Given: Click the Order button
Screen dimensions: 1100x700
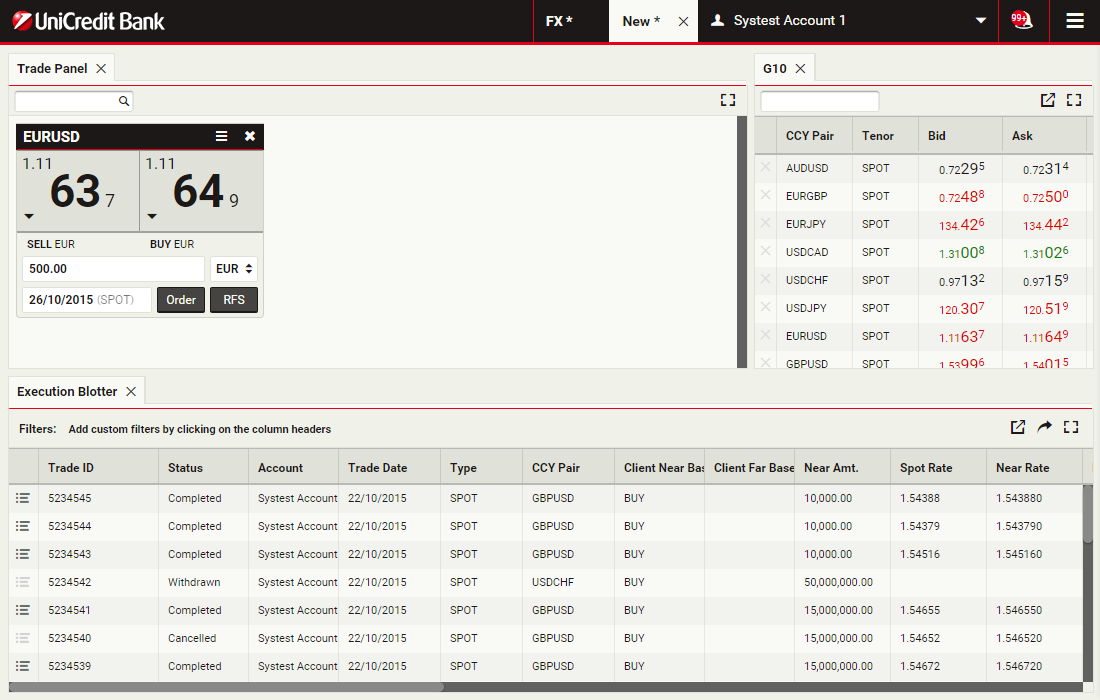Looking at the screenshot, I should pyautogui.click(x=181, y=300).
